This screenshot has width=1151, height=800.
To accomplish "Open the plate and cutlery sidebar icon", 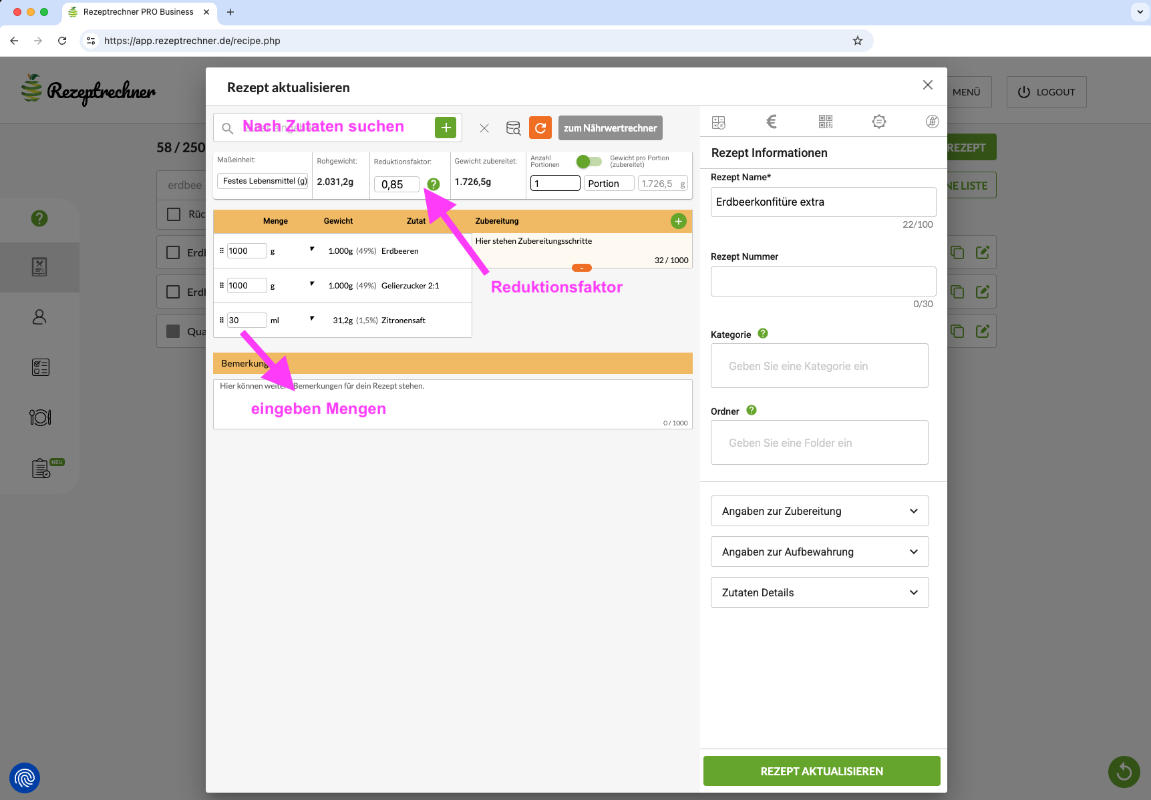I will pyautogui.click(x=40, y=418).
